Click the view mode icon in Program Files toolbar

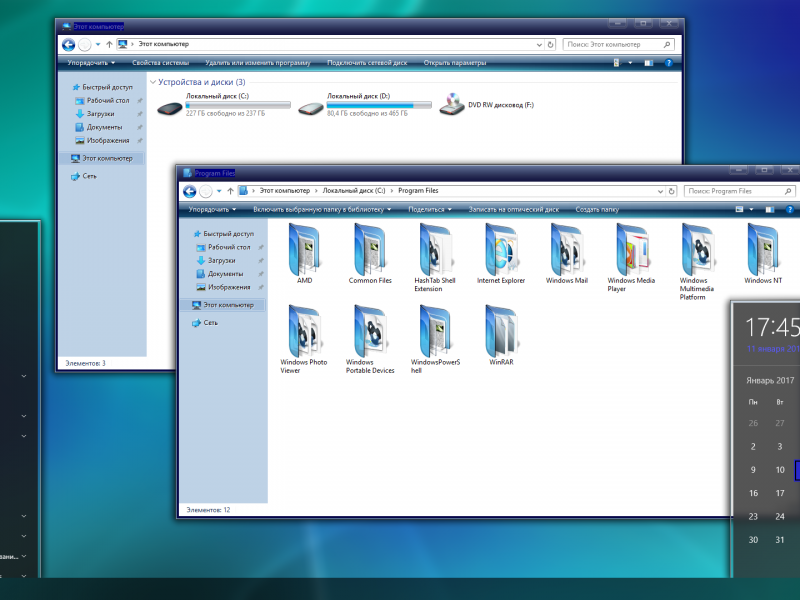coord(739,210)
